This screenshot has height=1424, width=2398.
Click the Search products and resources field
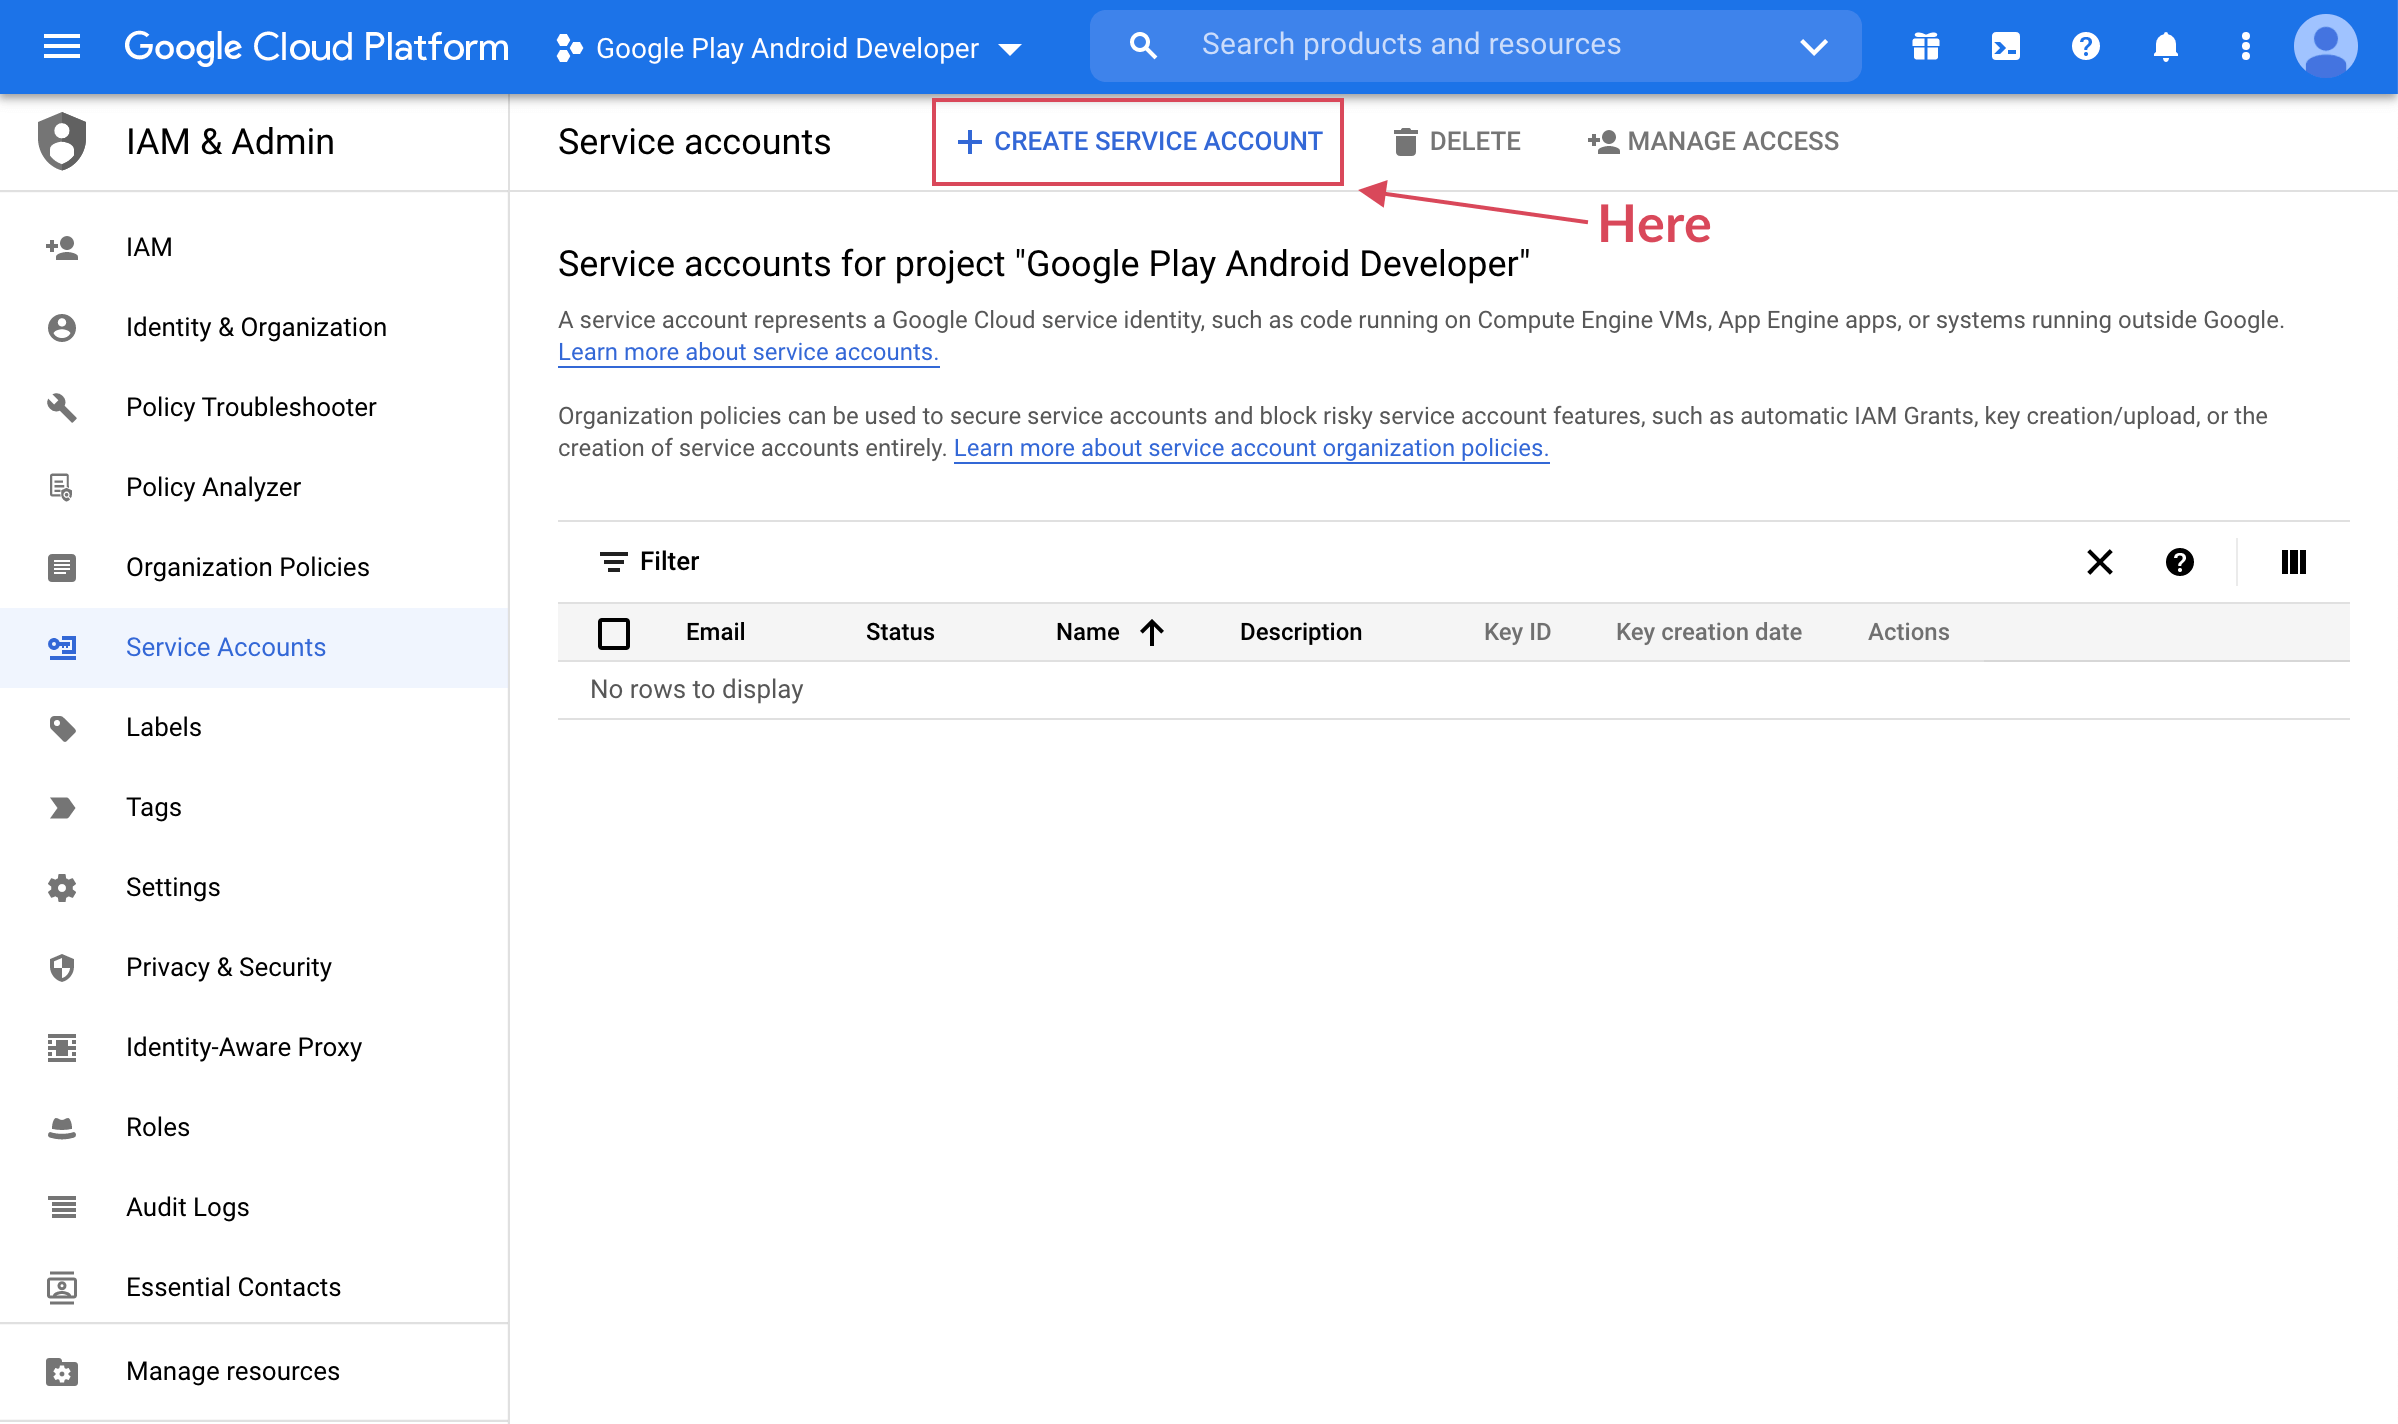1410,45
